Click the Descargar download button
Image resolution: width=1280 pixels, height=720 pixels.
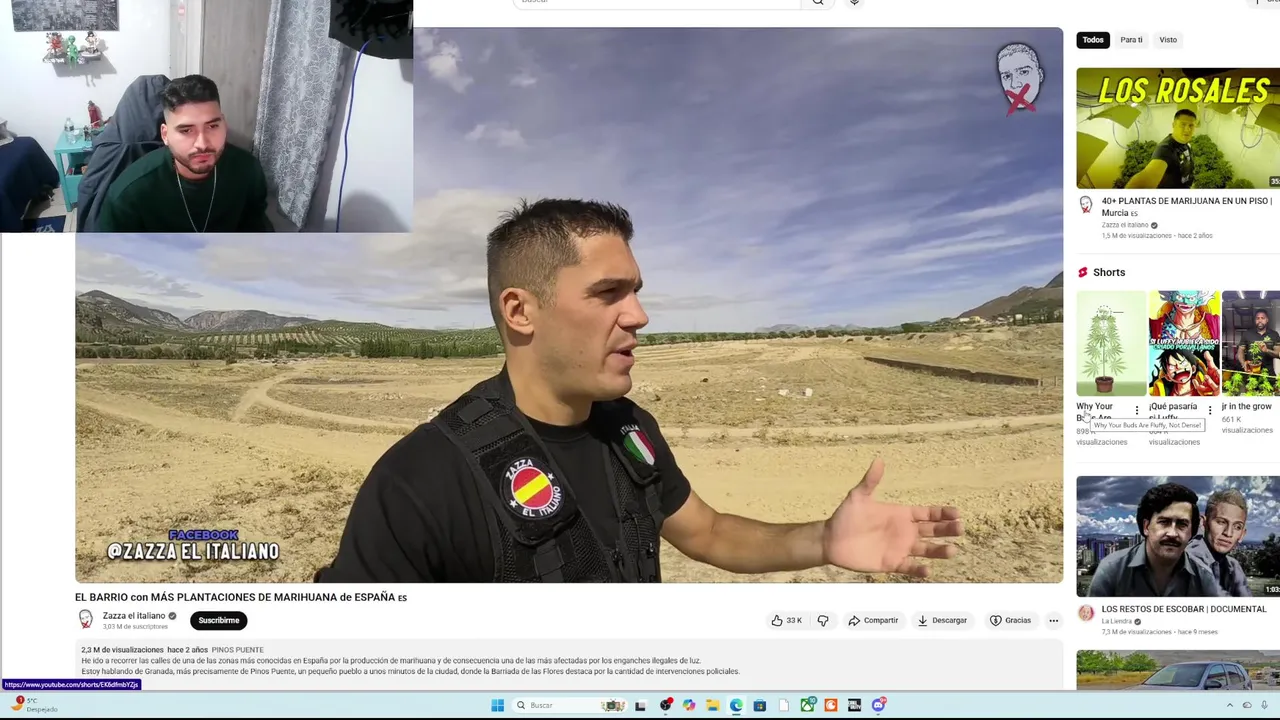[942, 620]
